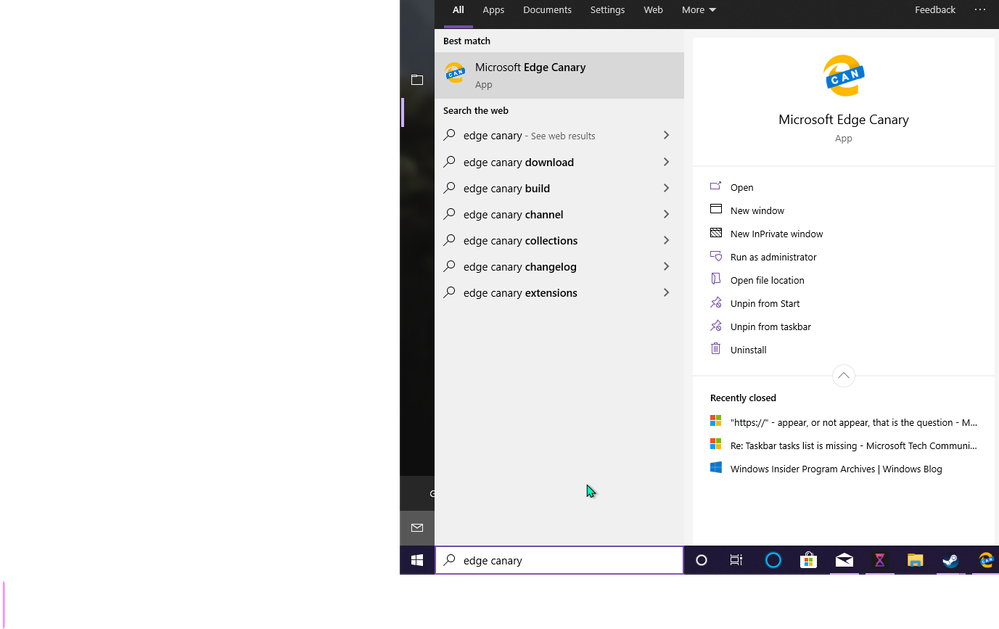The image size is (999, 629).
Task: Switch to the Documents search tab
Action: (547, 10)
